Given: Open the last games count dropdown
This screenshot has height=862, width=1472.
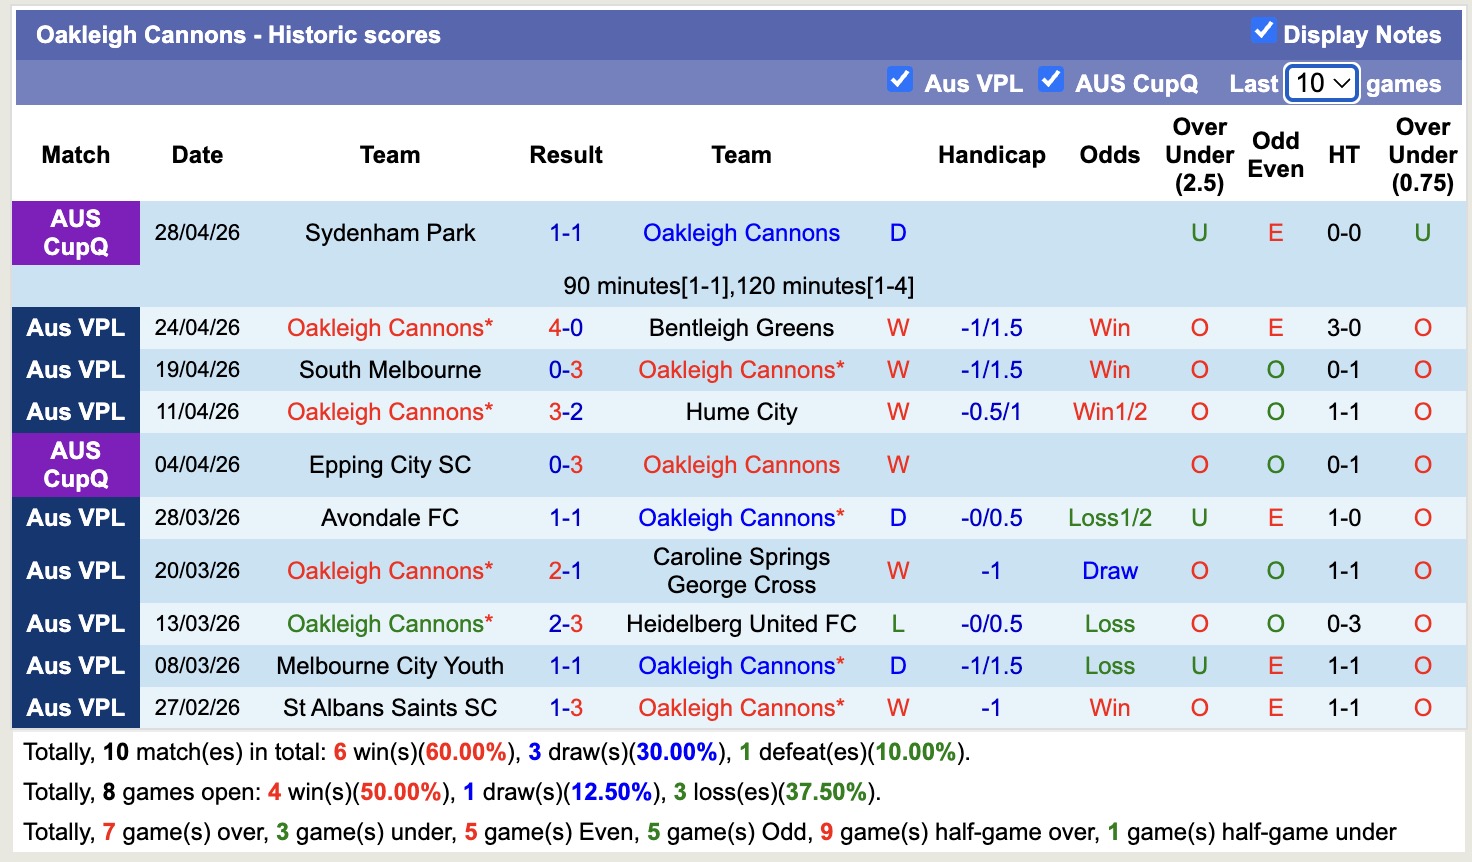Looking at the screenshot, I should pyautogui.click(x=1320, y=83).
